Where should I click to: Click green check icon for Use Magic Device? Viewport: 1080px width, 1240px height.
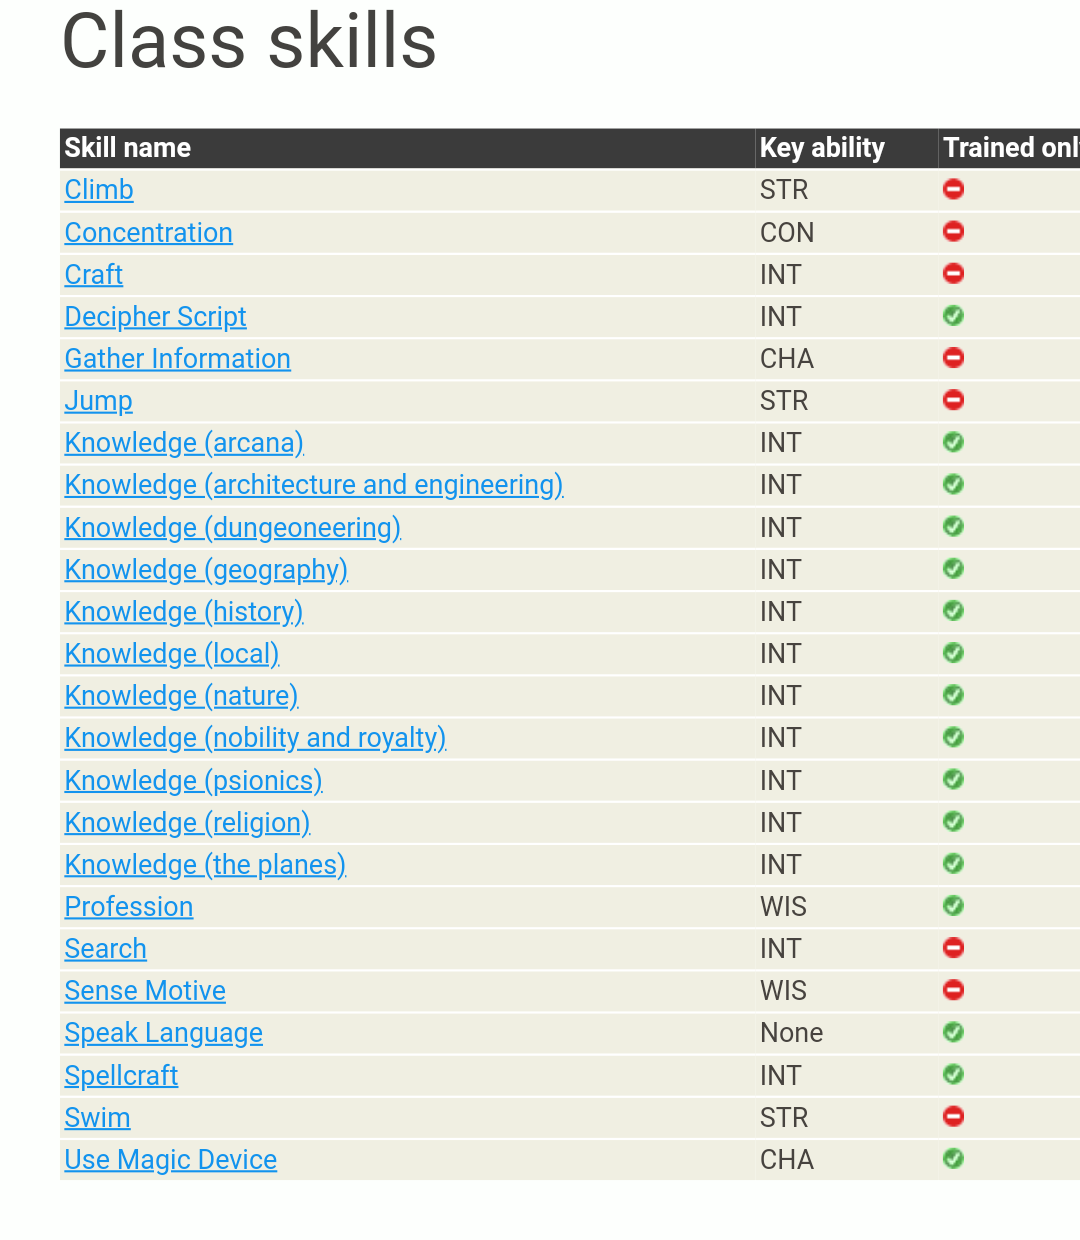953,1159
